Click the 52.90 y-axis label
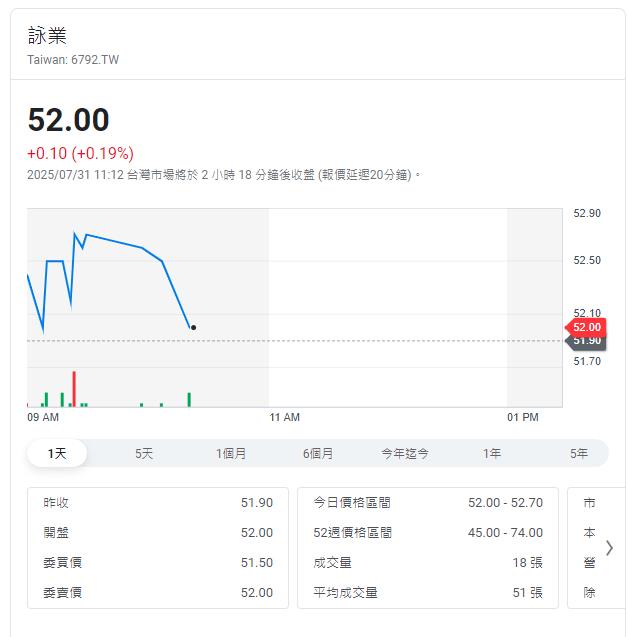 (x=587, y=213)
